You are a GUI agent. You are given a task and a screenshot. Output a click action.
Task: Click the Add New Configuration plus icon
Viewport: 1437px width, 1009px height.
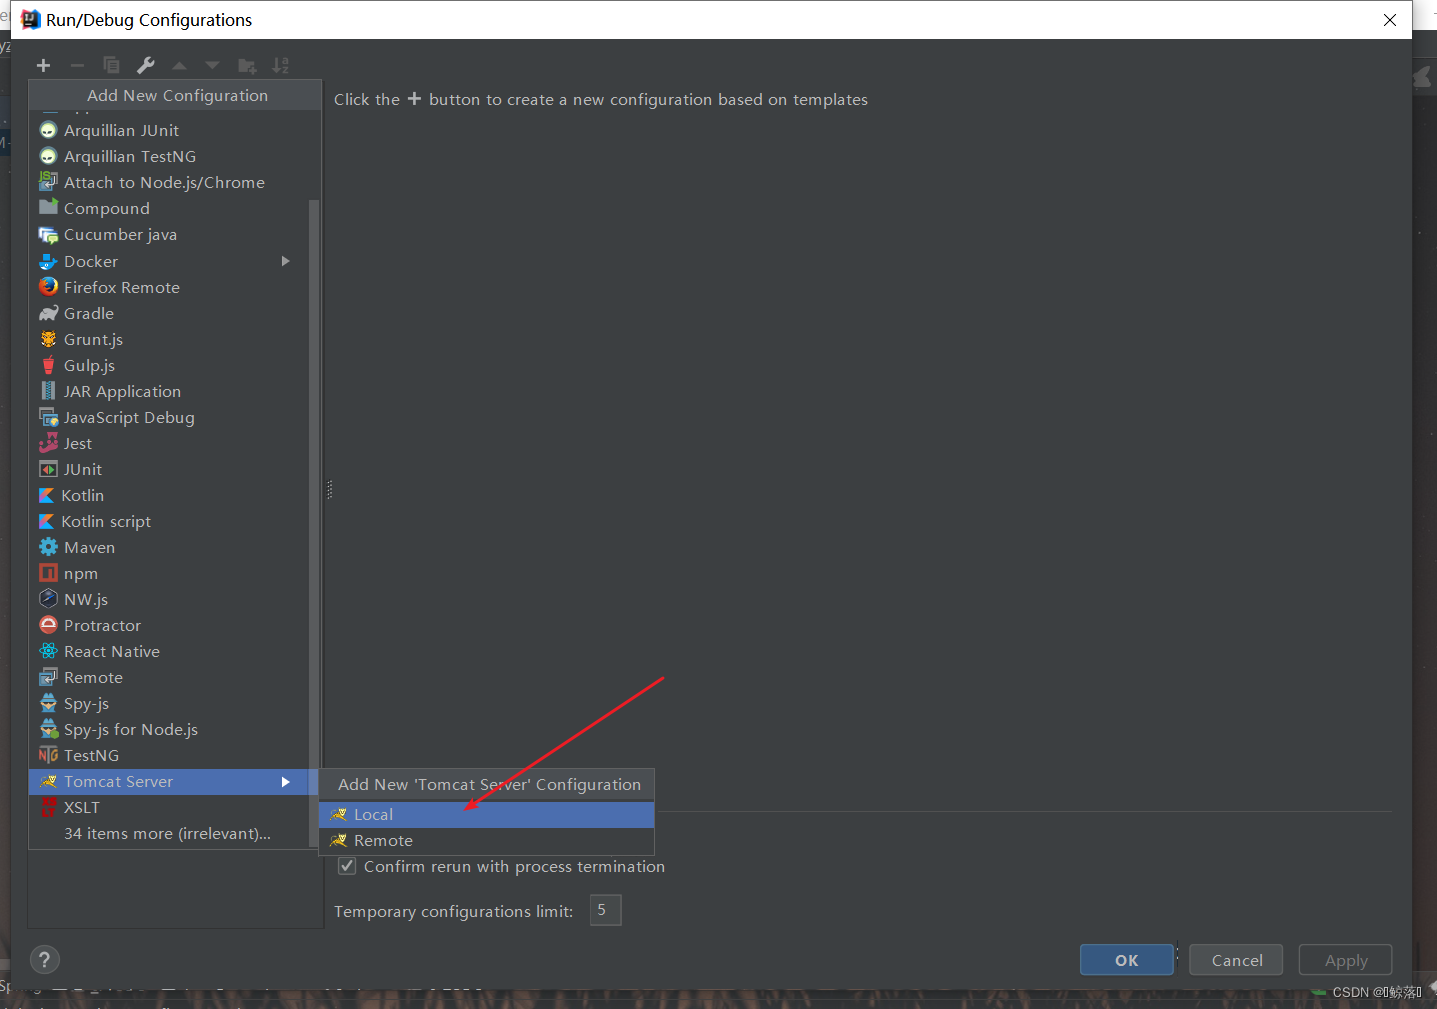(x=43, y=66)
